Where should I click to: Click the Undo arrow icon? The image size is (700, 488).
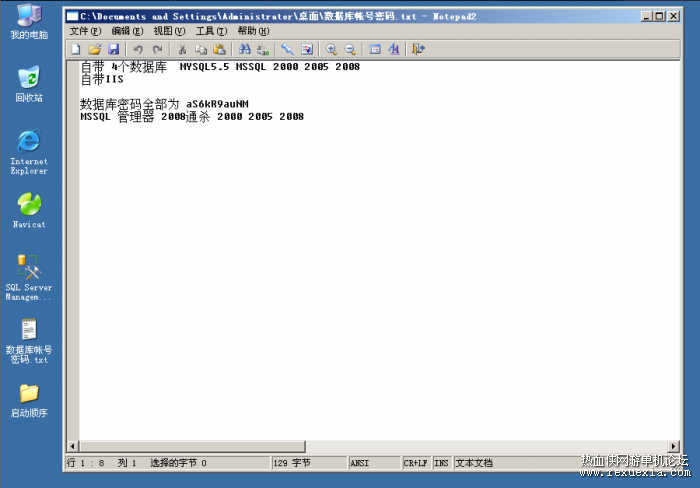[138, 49]
